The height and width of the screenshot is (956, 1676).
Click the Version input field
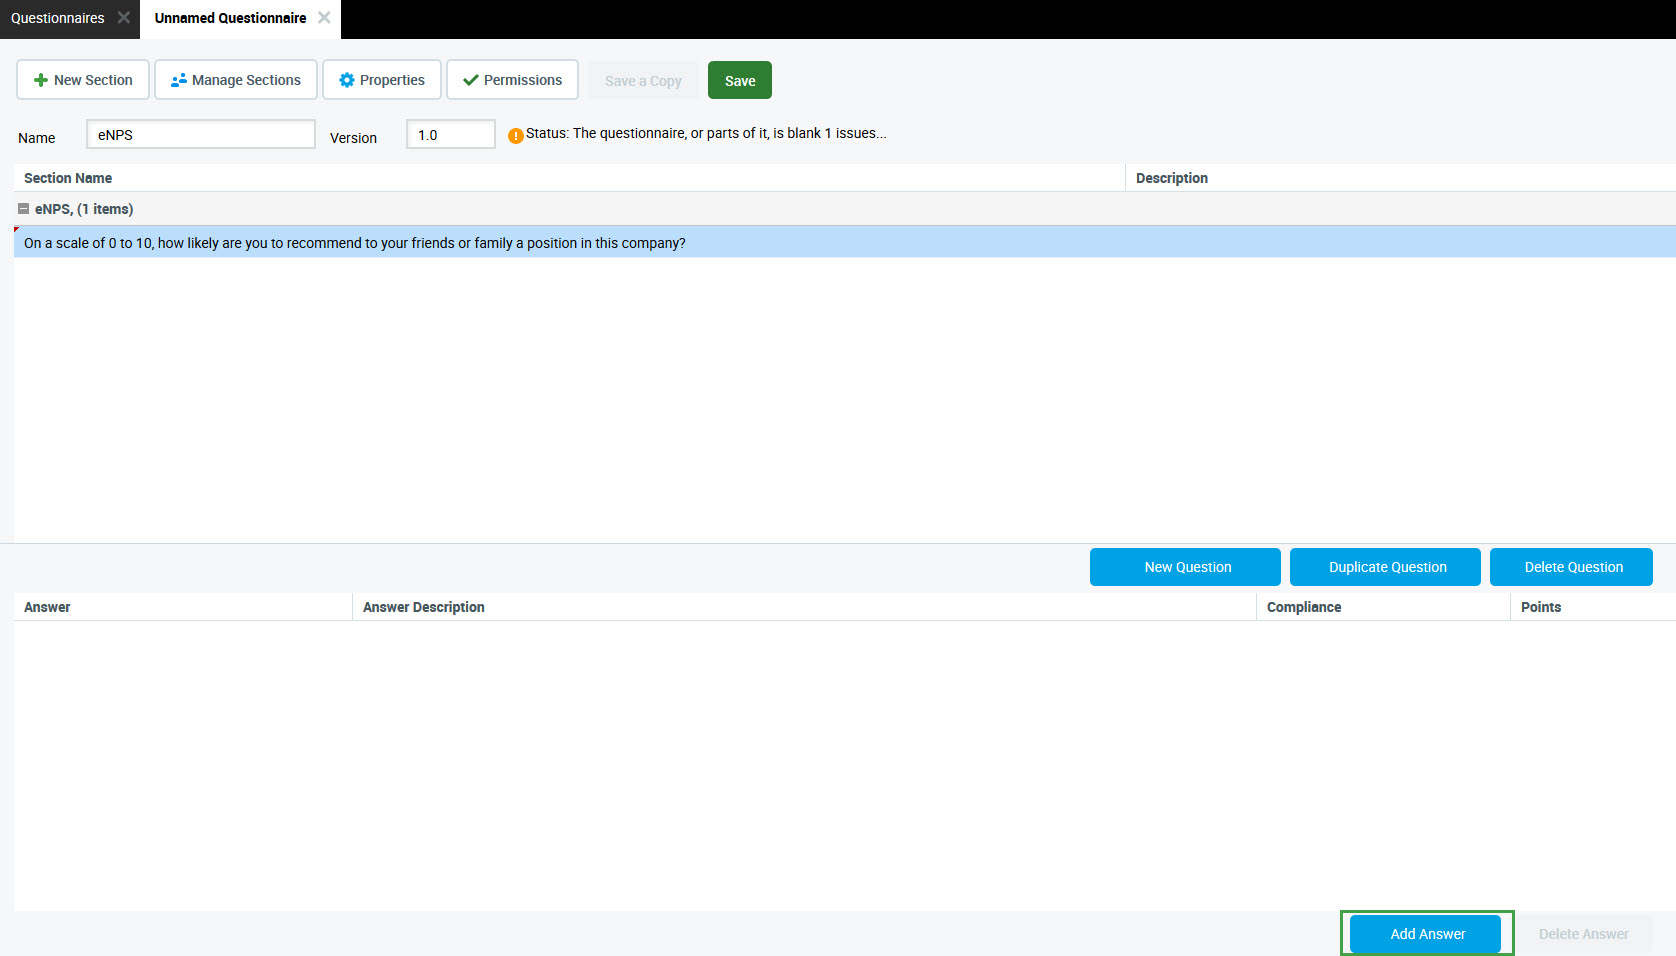[451, 135]
